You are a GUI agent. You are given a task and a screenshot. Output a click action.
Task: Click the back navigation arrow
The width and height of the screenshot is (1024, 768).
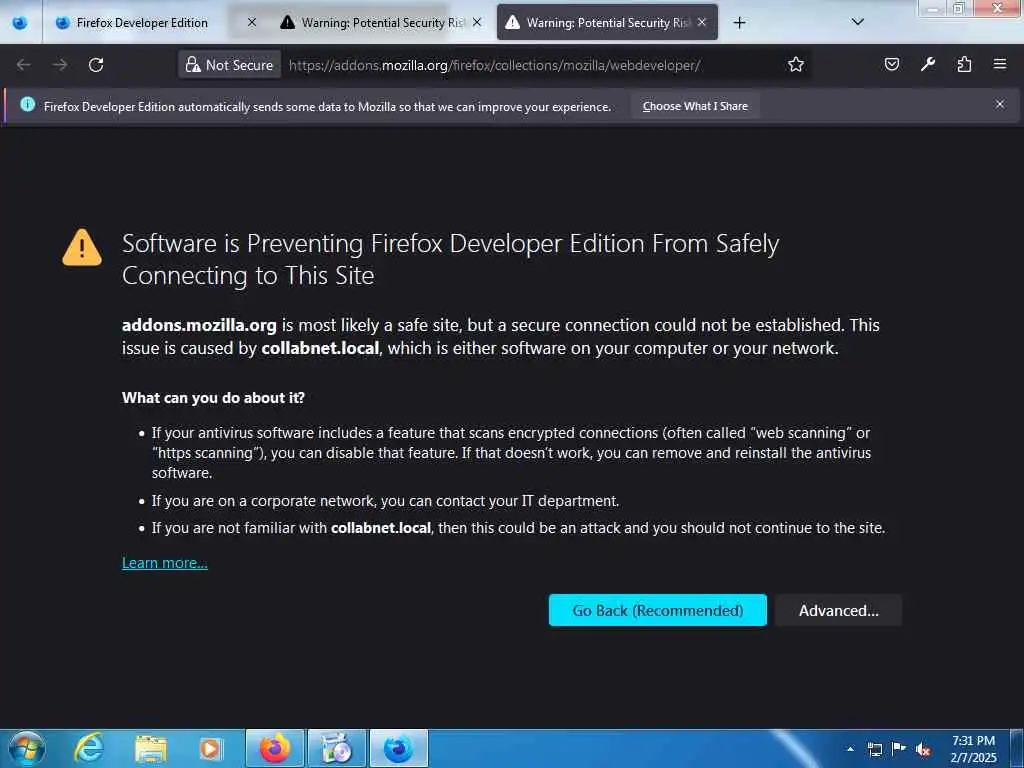click(x=24, y=65)
